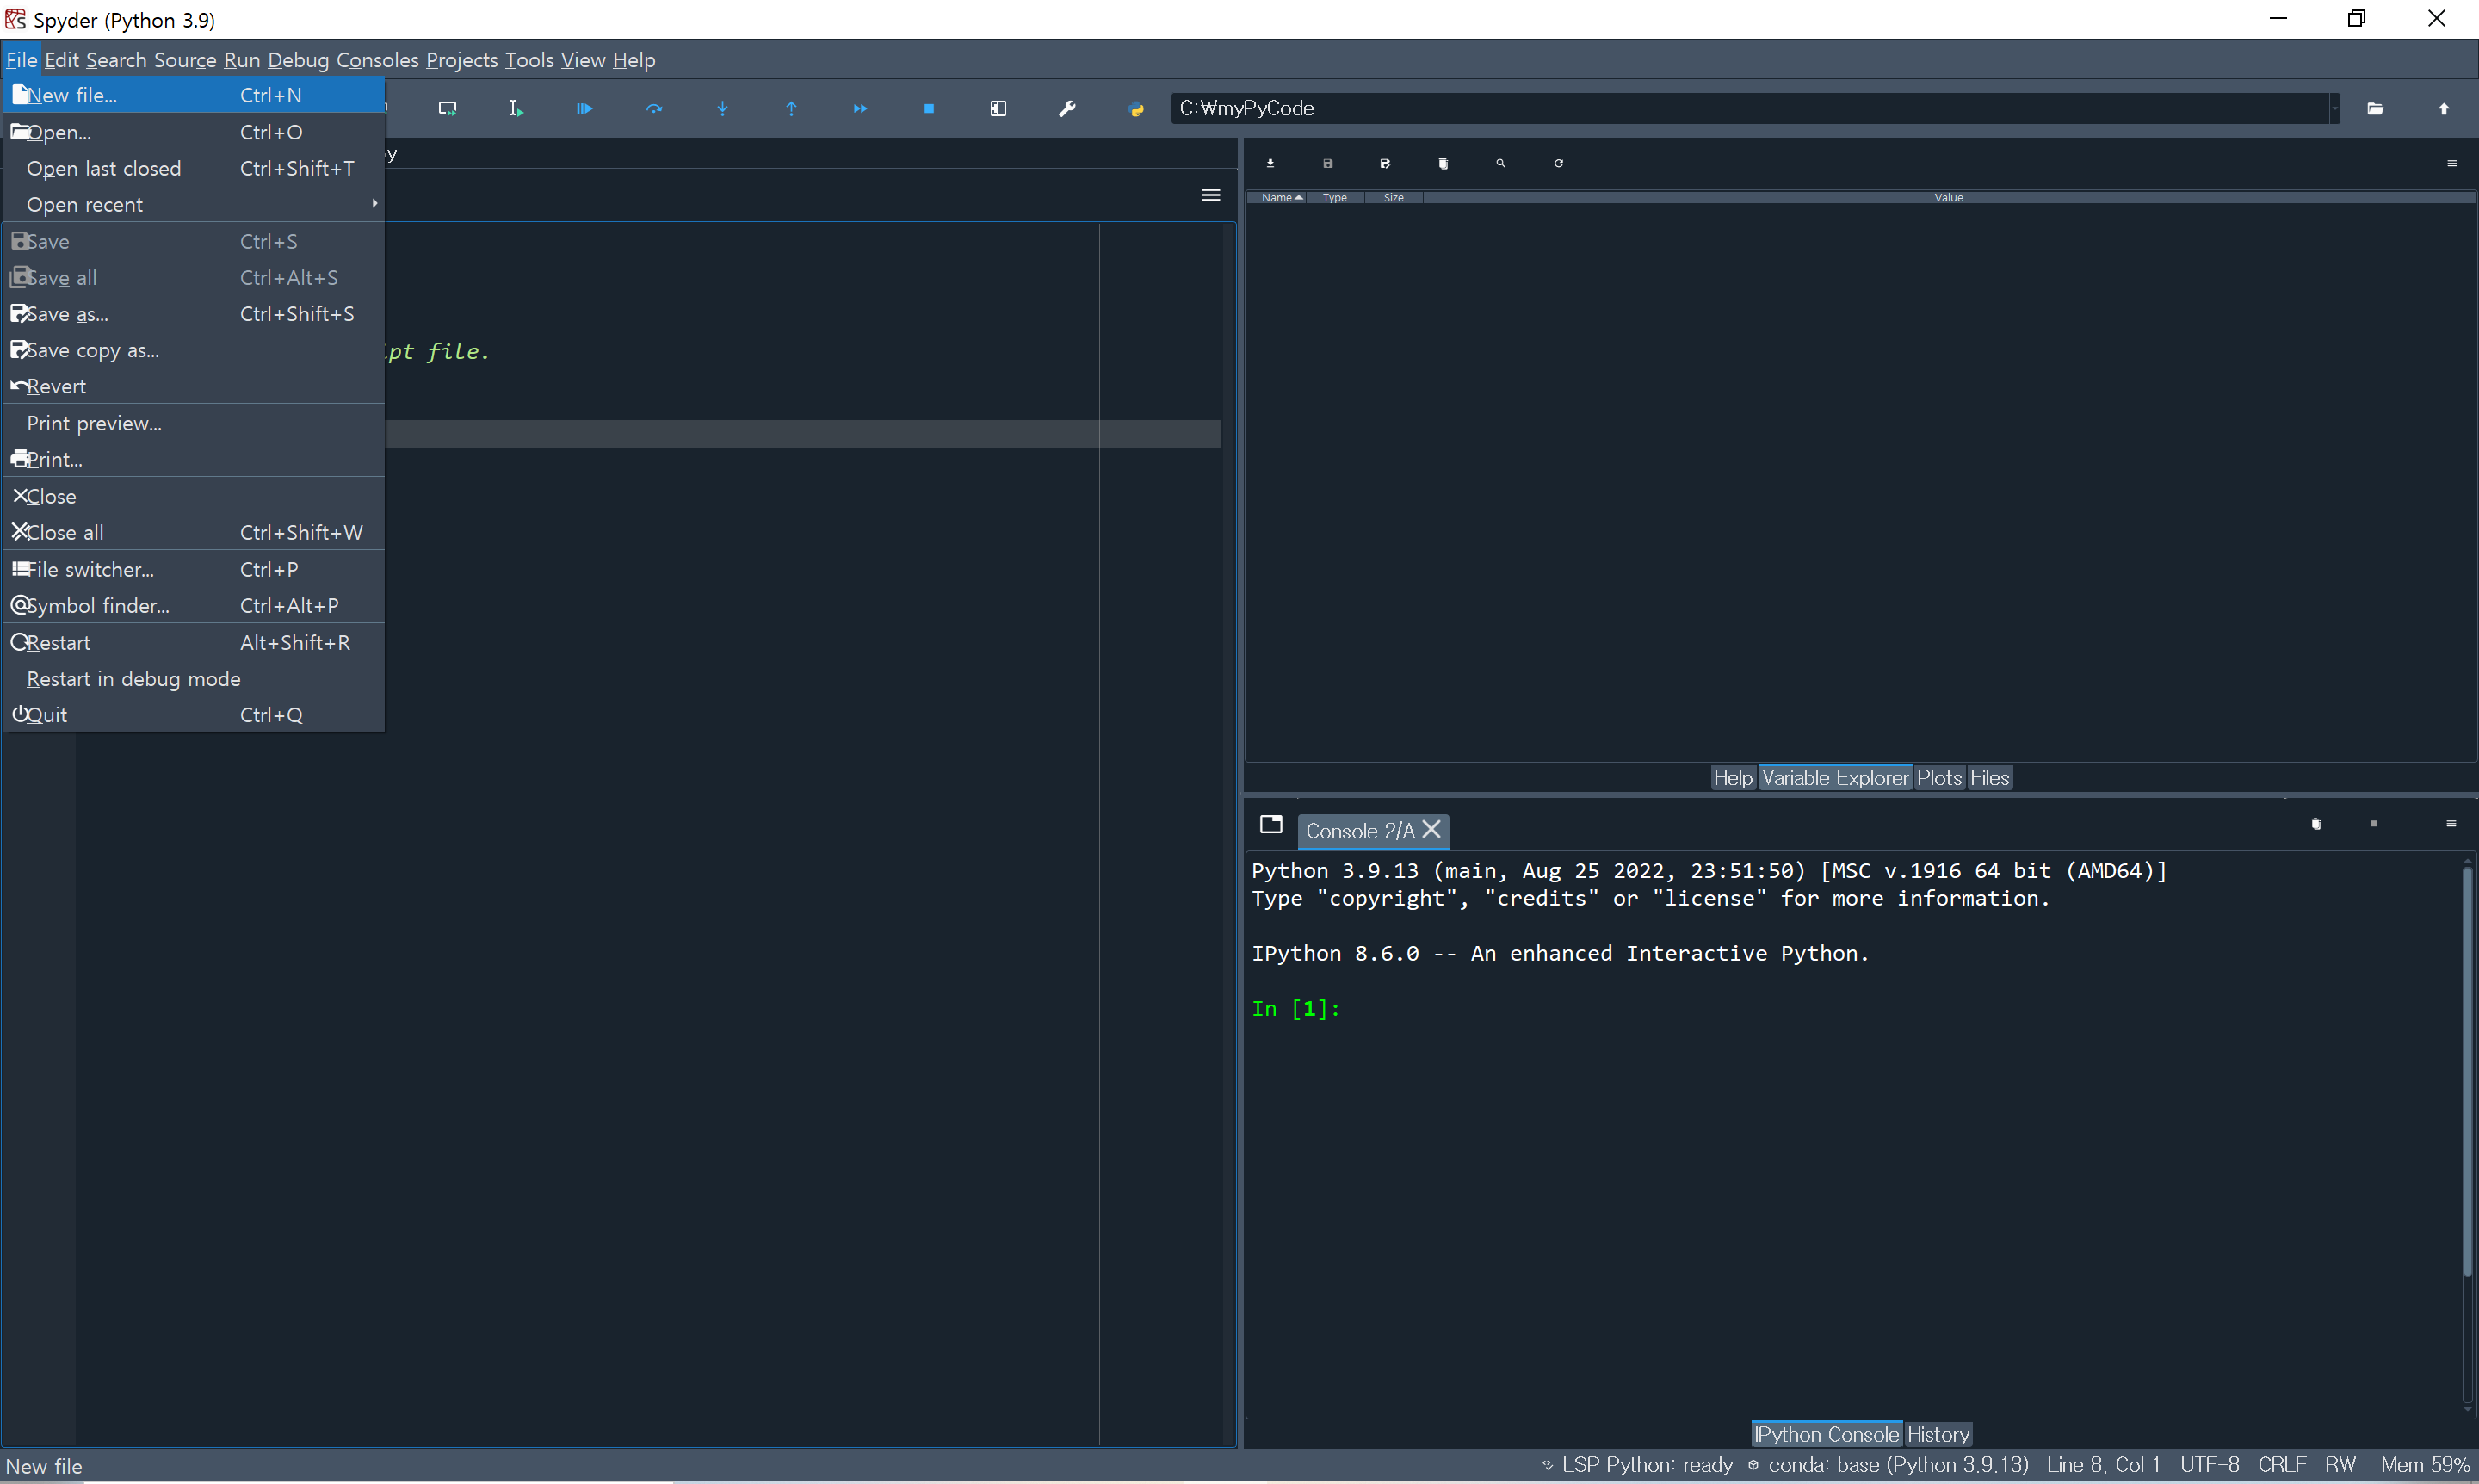
Task: Choose Save as… in the File menu
Action: 67,314
